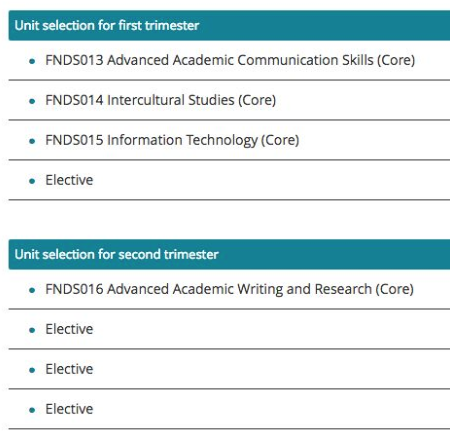Collapse the 'Unit selection for second trimester' header
This screenshot has height=444, width=450.
point(229,254)
